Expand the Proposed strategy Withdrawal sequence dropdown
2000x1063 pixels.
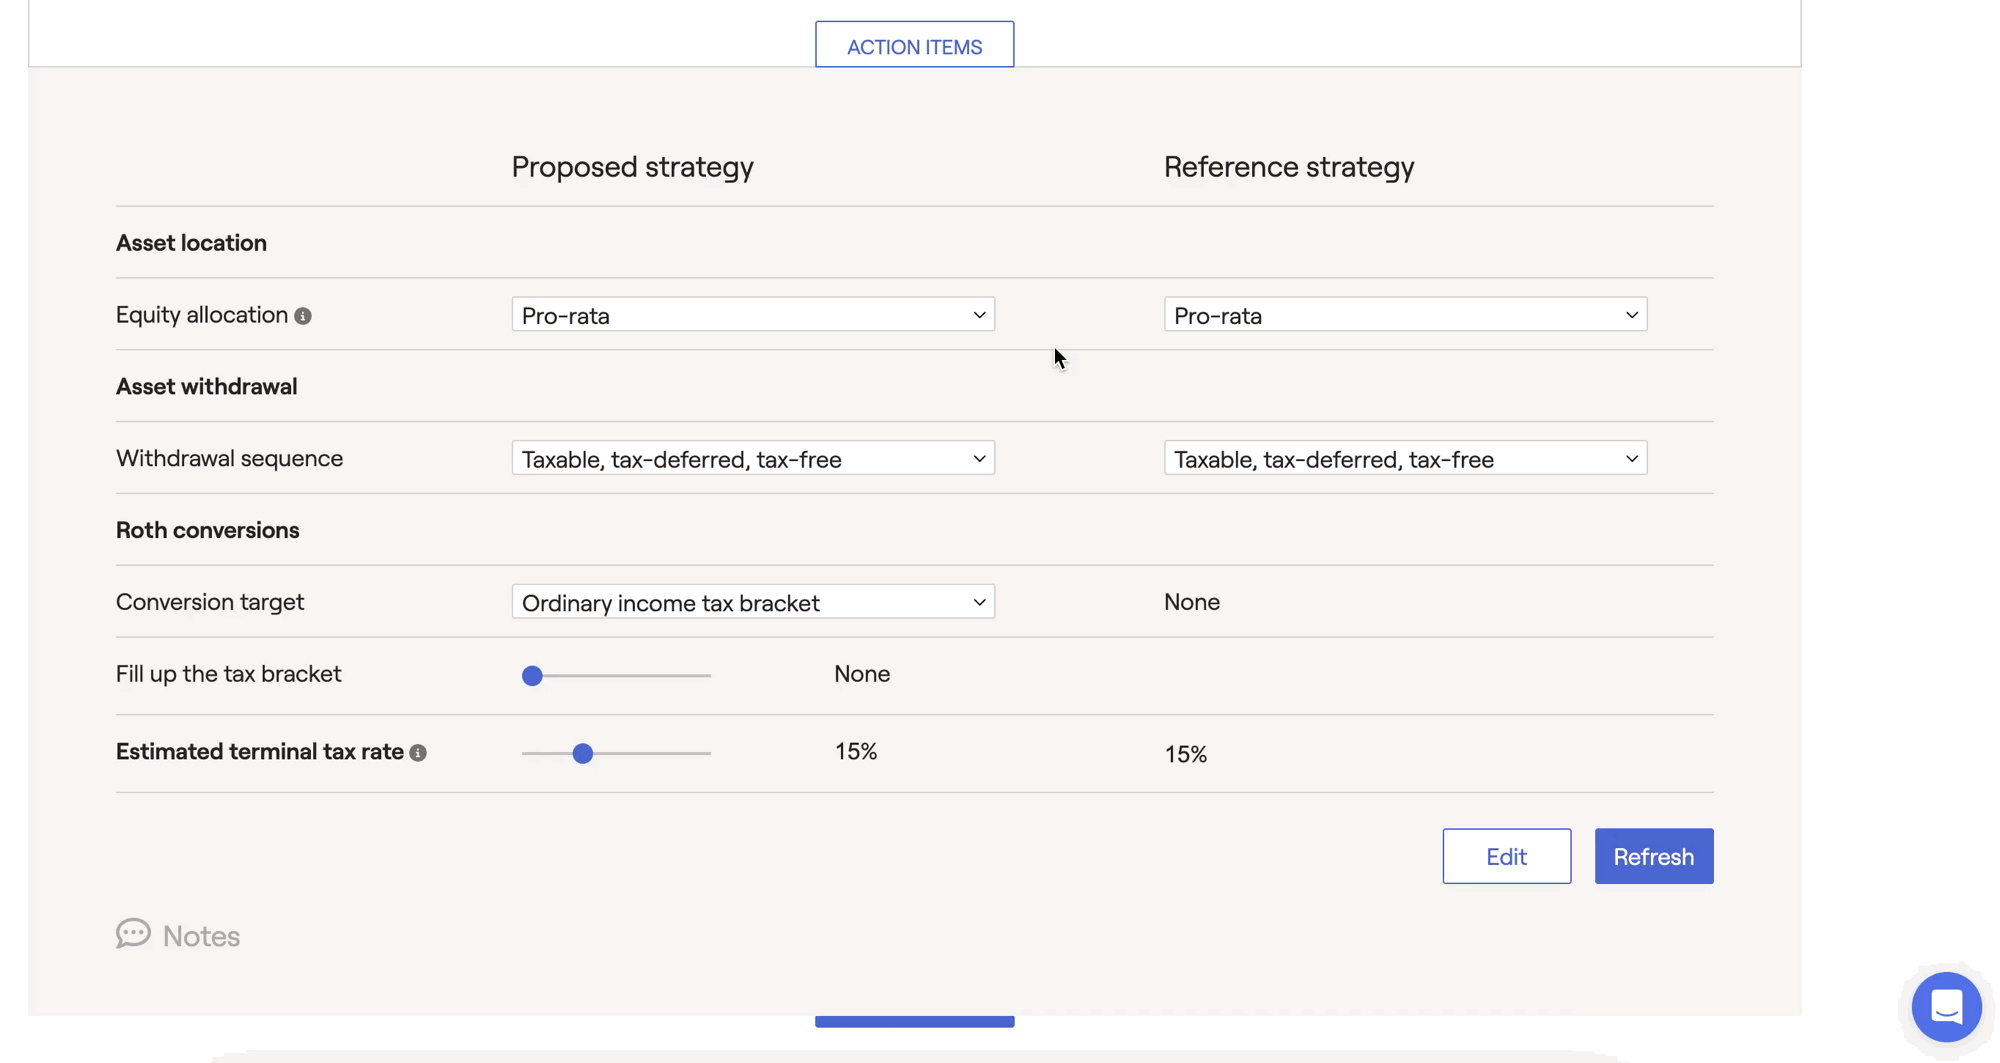[x=753, y=459]
